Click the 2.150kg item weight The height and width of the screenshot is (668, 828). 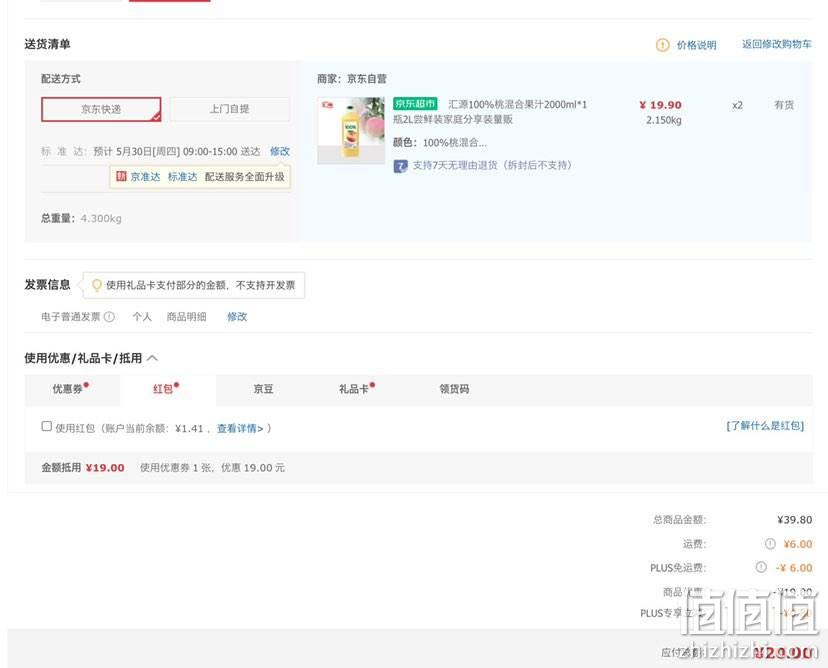point(664,120)
